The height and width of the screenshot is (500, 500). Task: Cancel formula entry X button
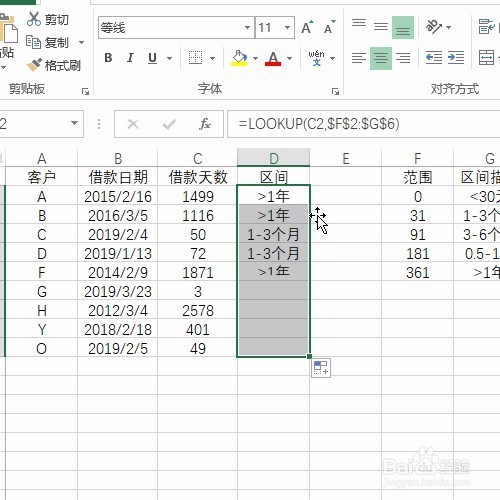(133, 124)
